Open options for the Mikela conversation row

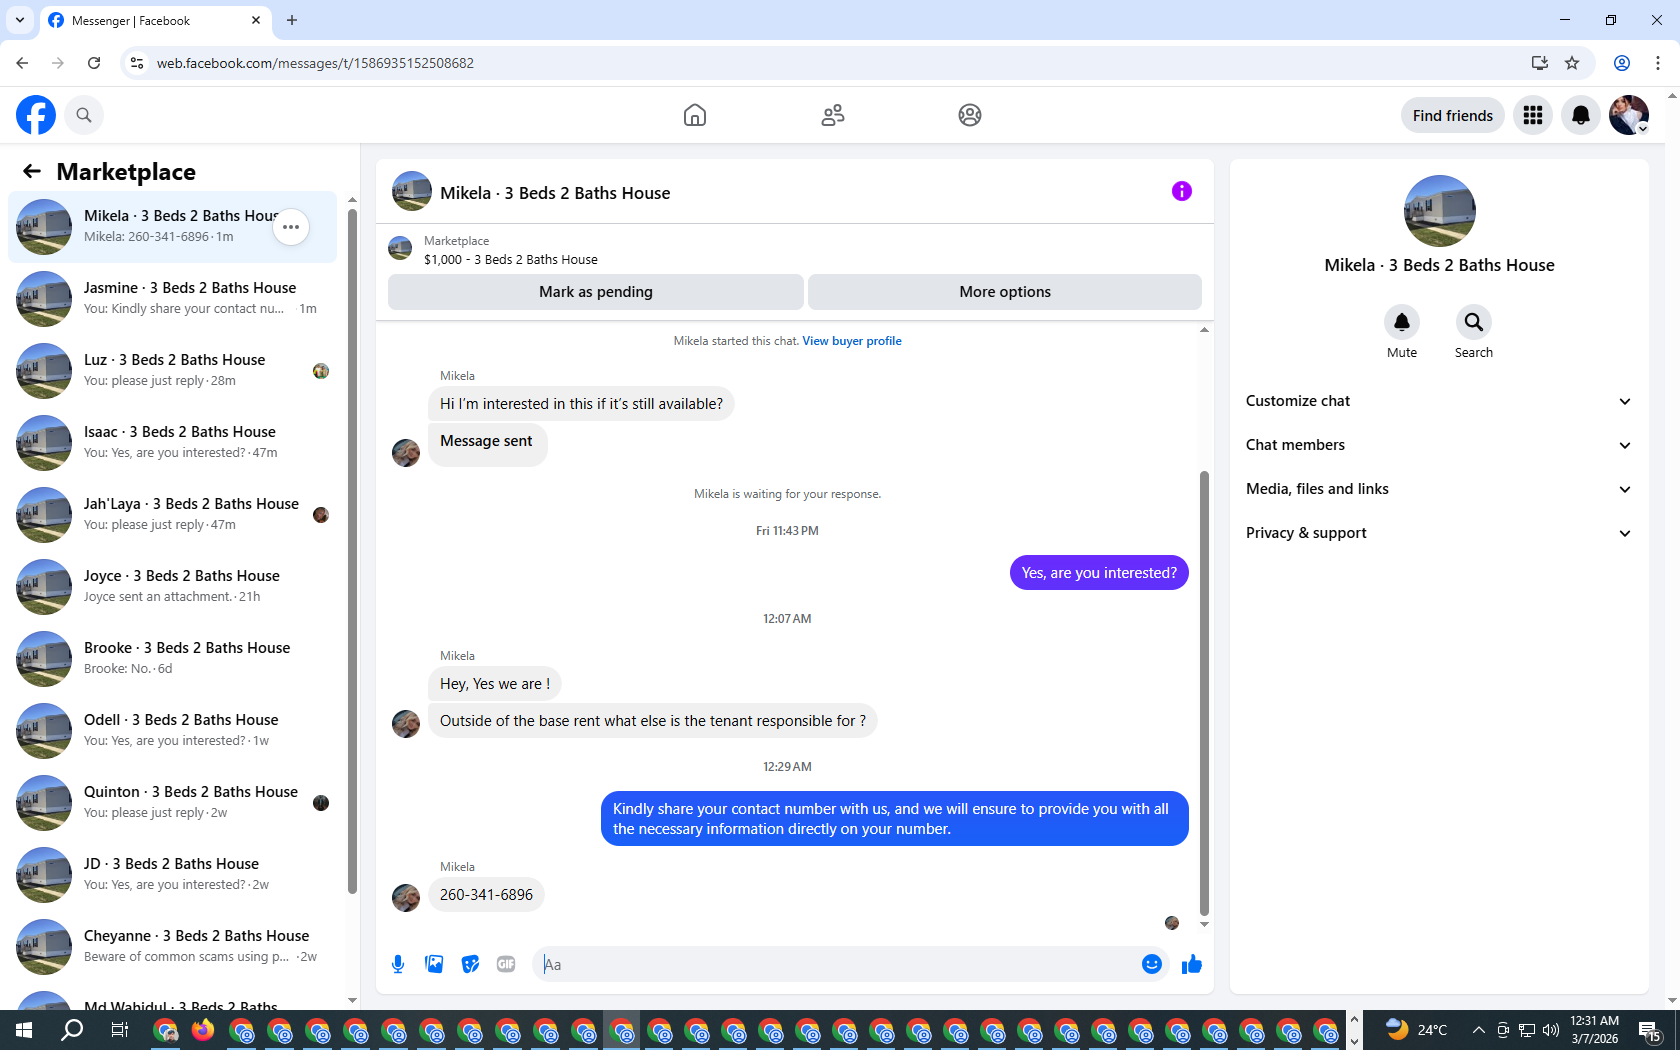pos(291,227)
